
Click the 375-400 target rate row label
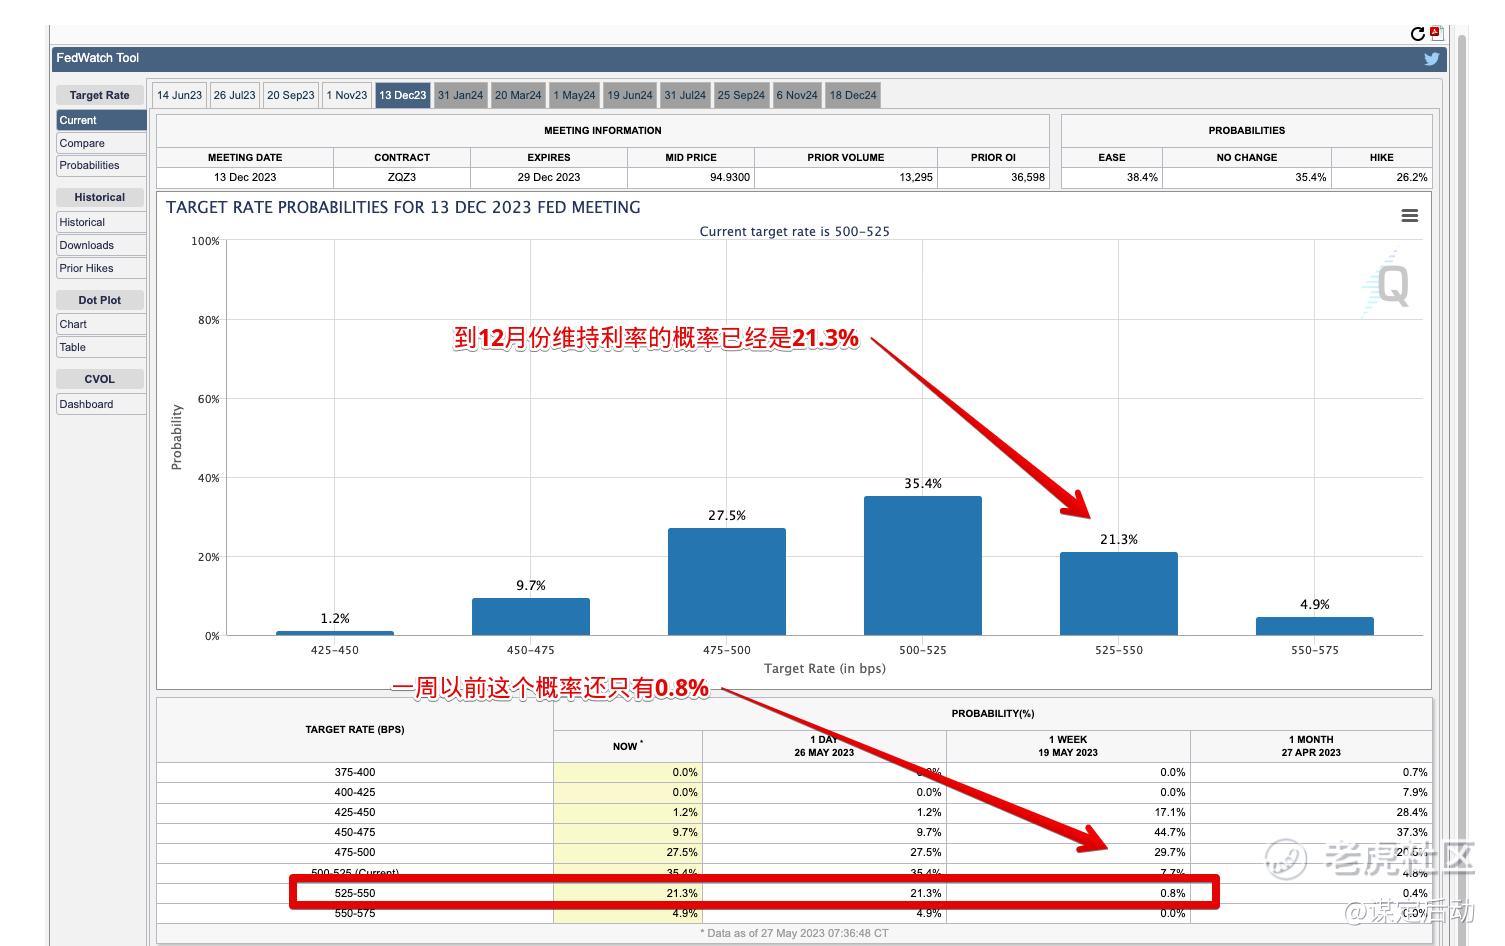[355, 772]
